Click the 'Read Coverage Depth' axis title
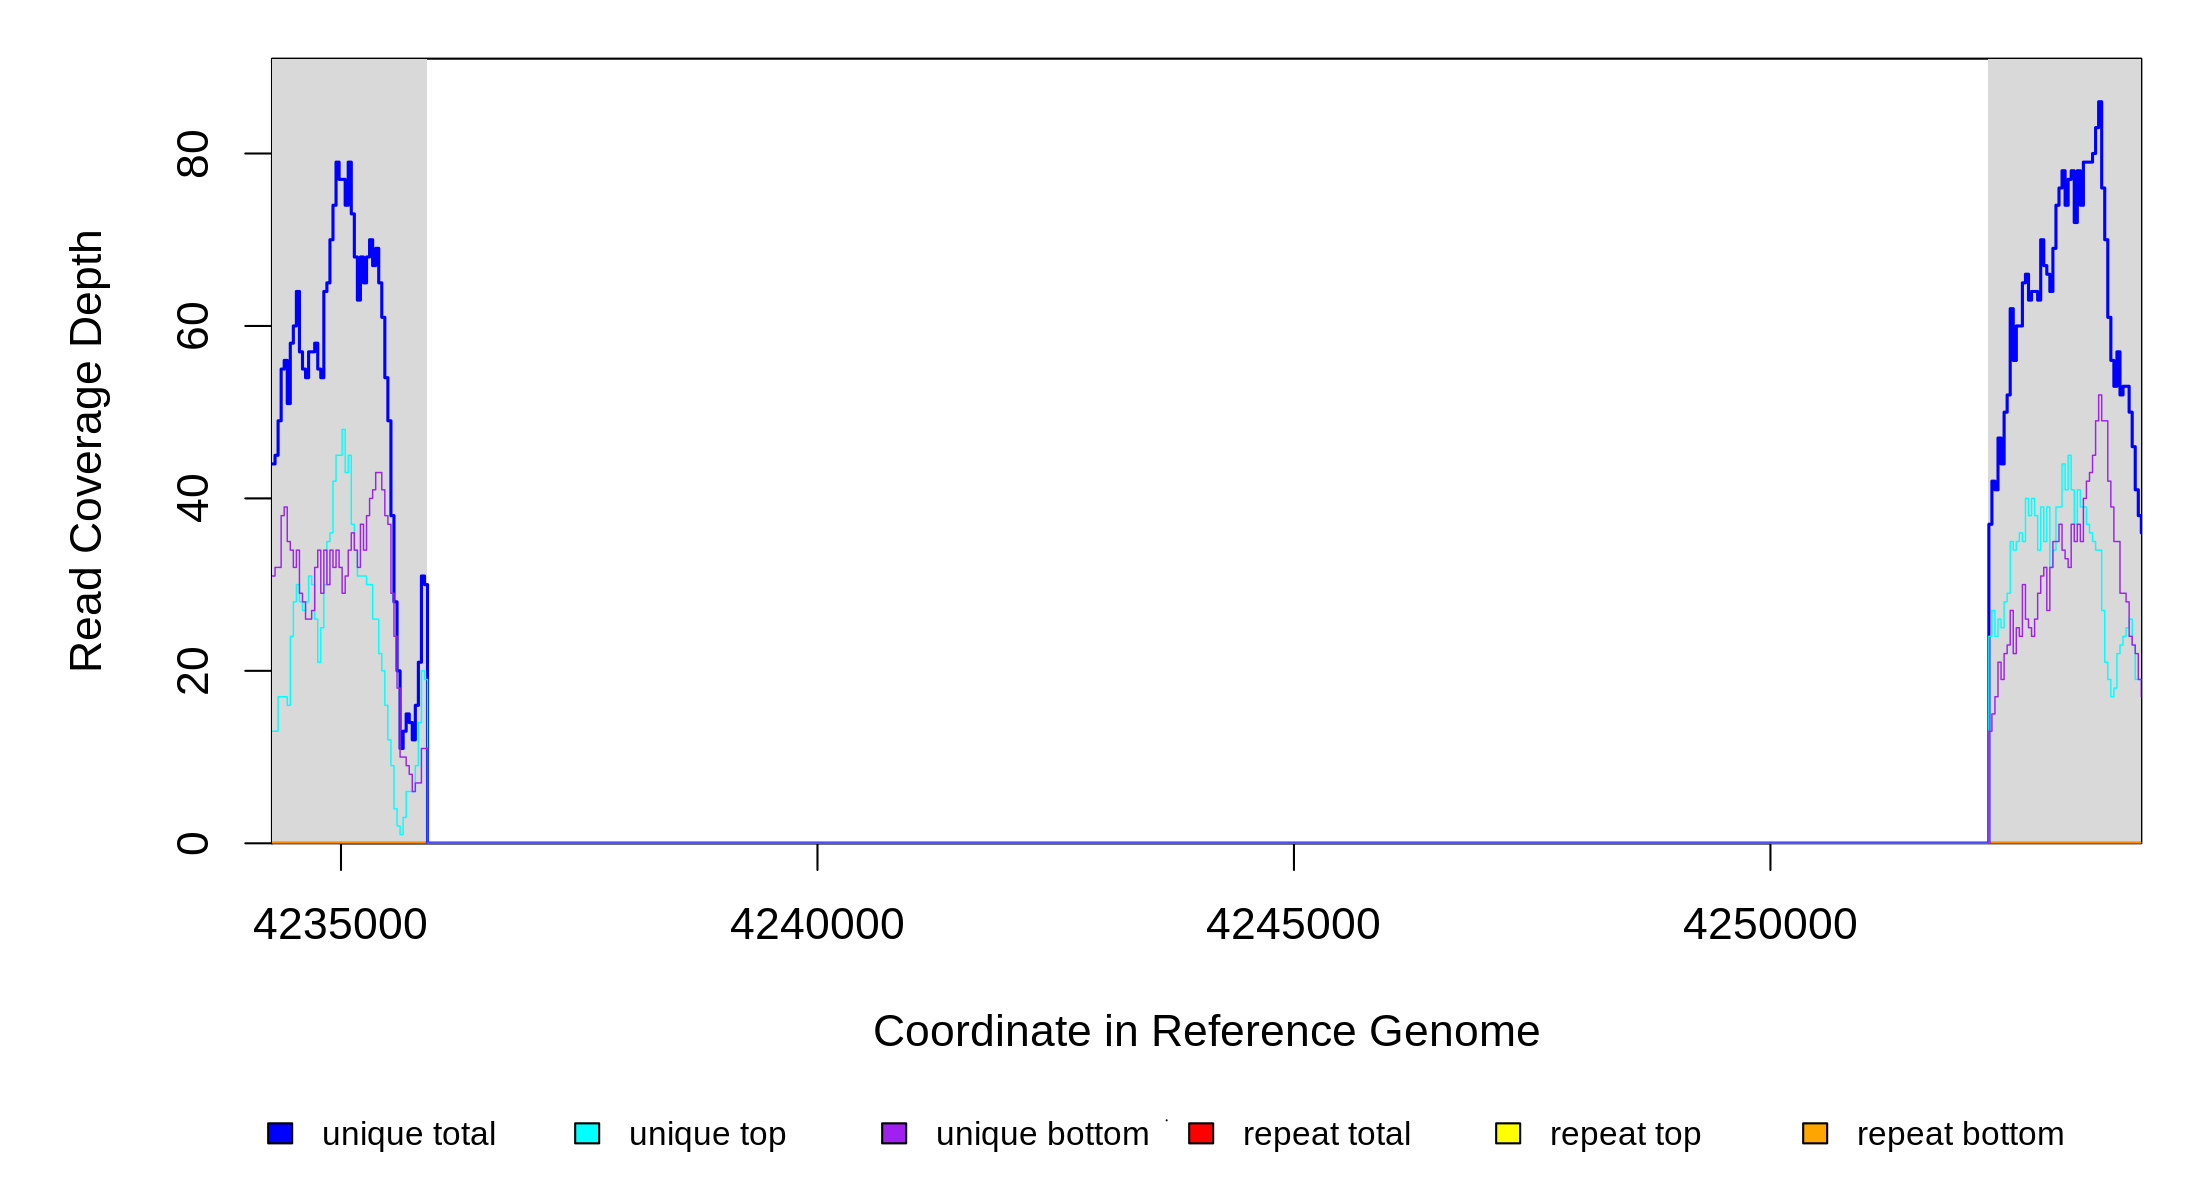 pyautogui.click(x=87, y=450)
